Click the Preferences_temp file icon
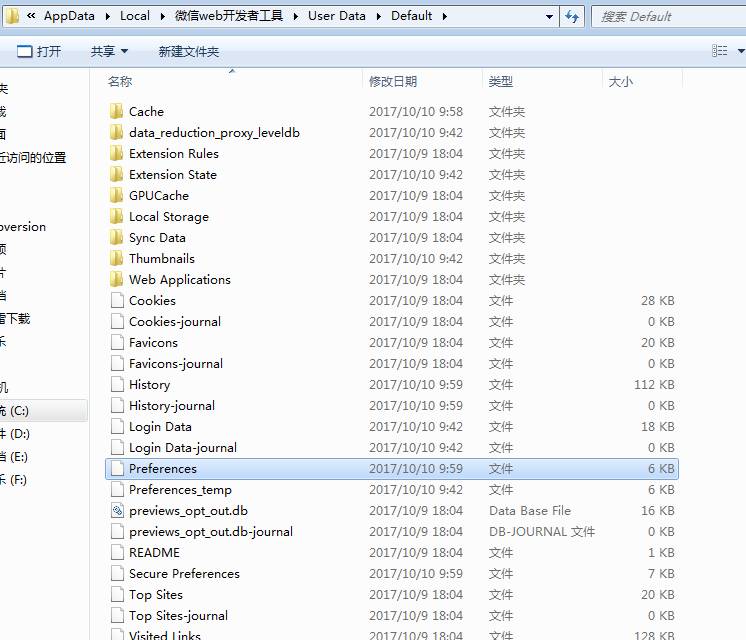Screen dimensions: 746x640 pyautogui.click(x=117, y=489)
